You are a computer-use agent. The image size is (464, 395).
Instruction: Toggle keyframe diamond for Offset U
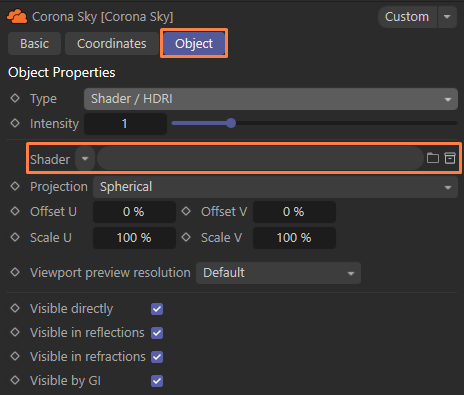click(15, 211)
